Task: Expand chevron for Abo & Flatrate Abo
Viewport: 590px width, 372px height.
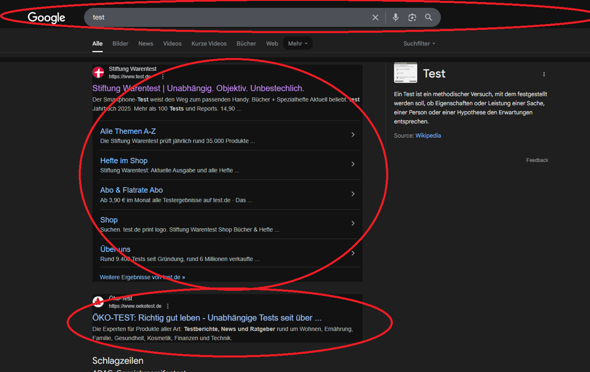Action: [353, 194]
